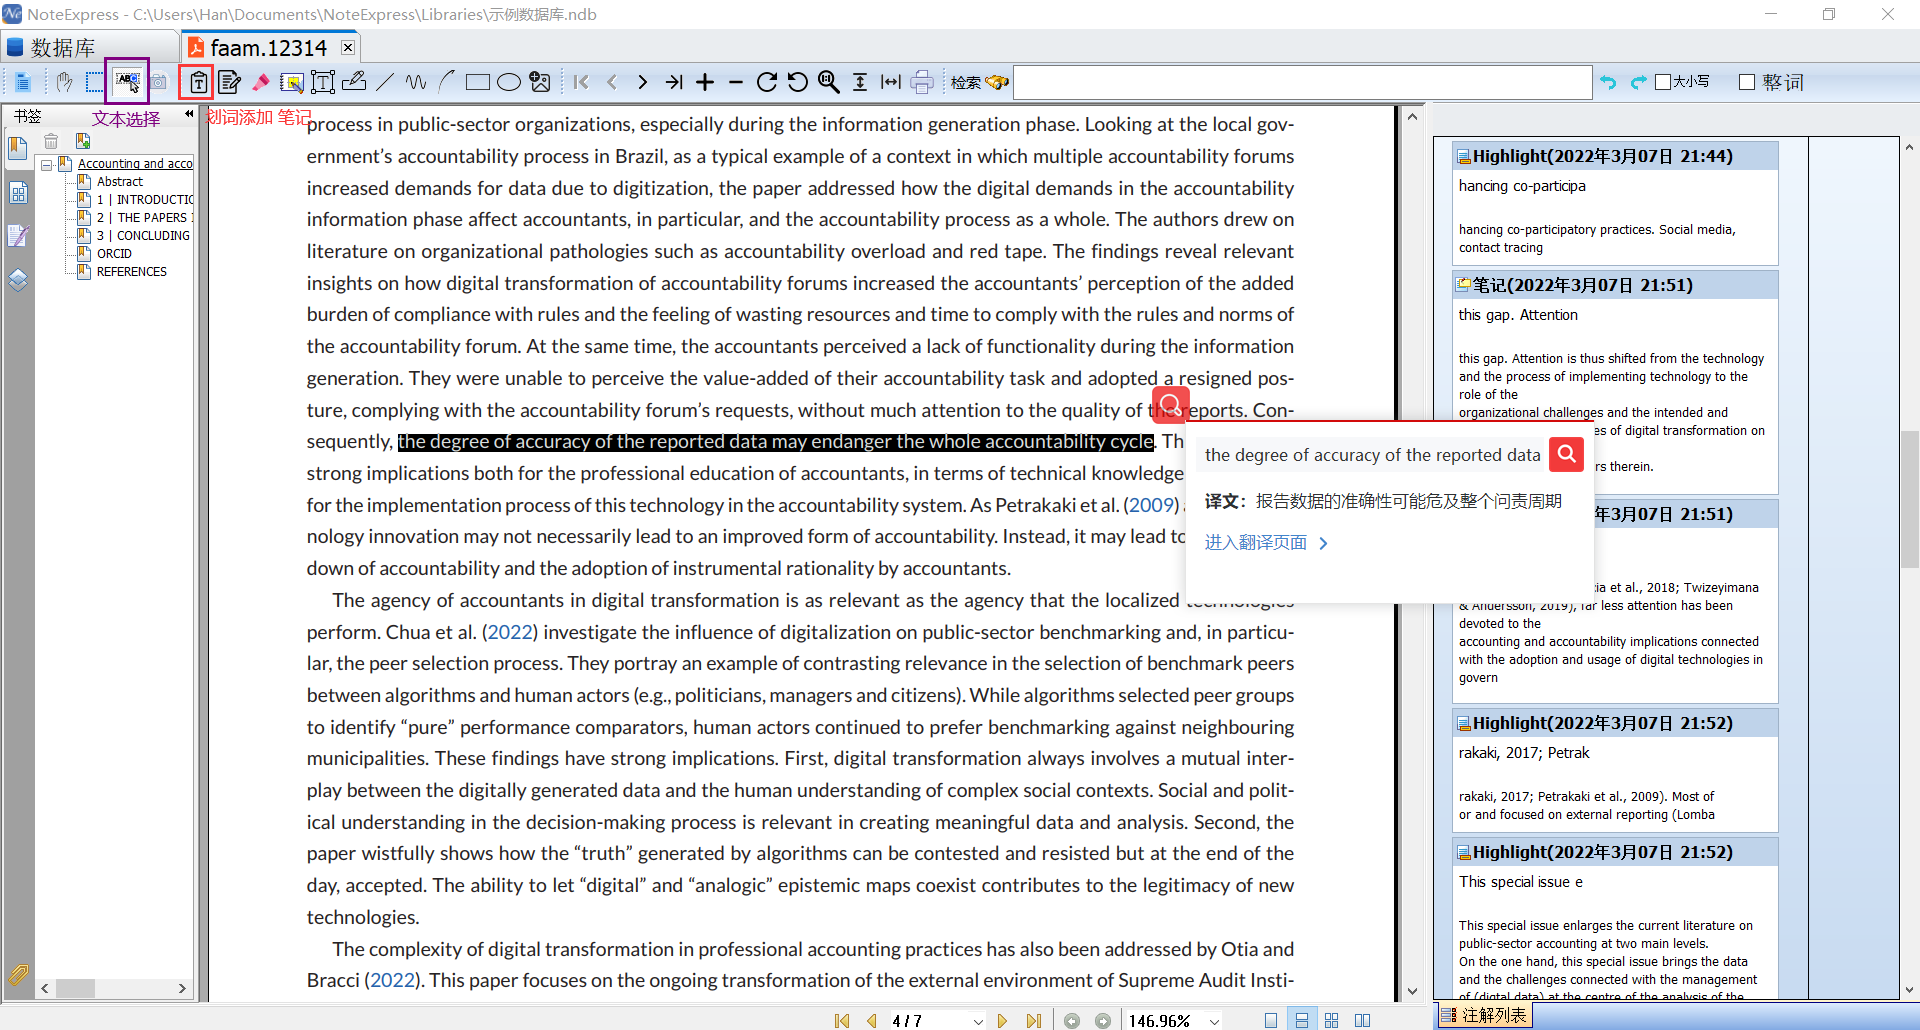This screenshot has width=1920, height=1030.
Task: Open the annotations side panel
Action: click(18, 236)
